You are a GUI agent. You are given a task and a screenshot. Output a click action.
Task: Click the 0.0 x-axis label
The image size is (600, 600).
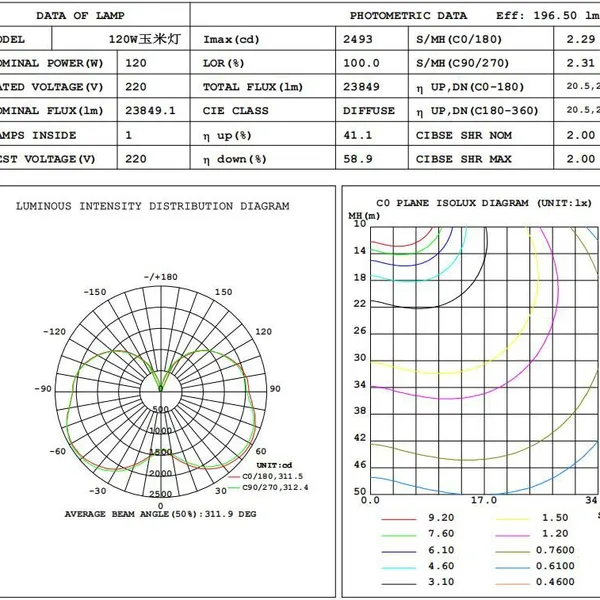tap(370, 500)
